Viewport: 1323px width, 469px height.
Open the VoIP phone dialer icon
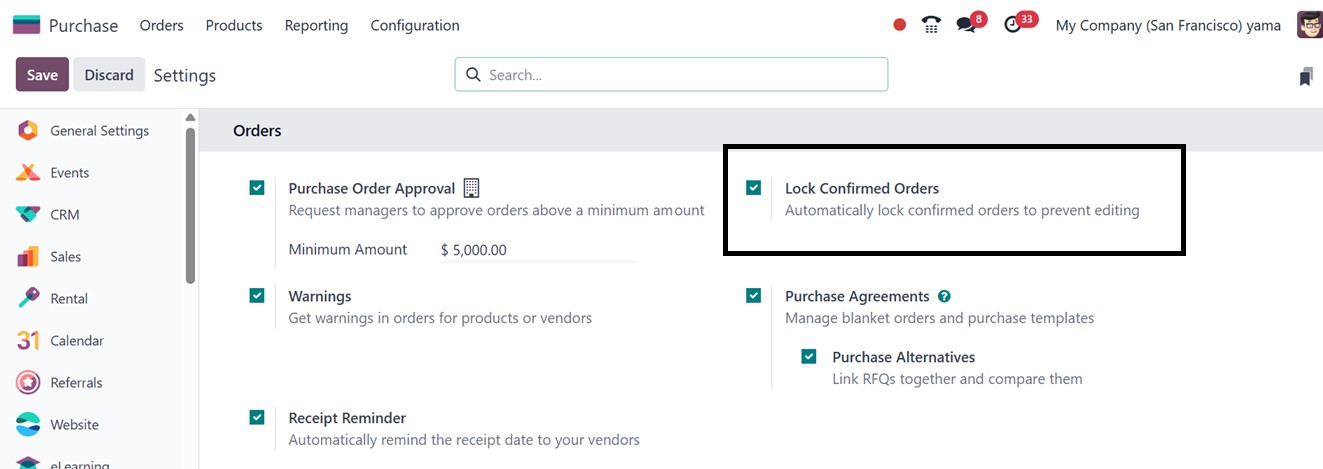pos(931,25)
